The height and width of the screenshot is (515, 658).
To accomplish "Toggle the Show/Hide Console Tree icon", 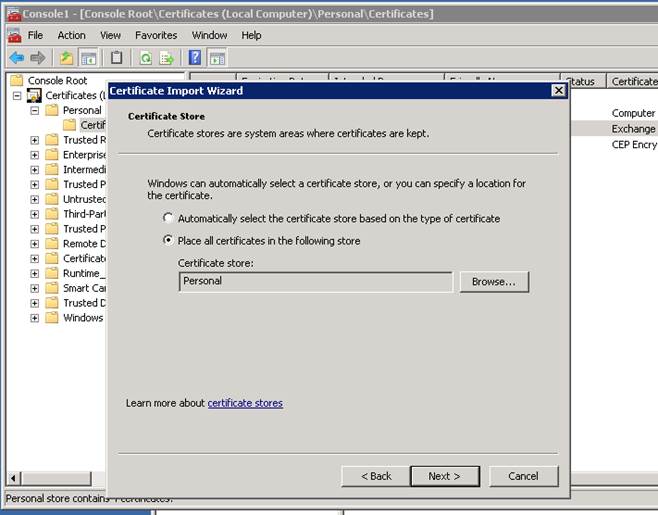I will (88, 58).
